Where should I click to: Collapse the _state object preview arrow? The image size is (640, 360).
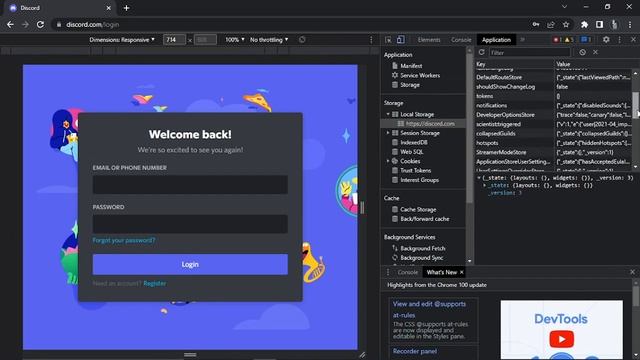tap(479, 178)
